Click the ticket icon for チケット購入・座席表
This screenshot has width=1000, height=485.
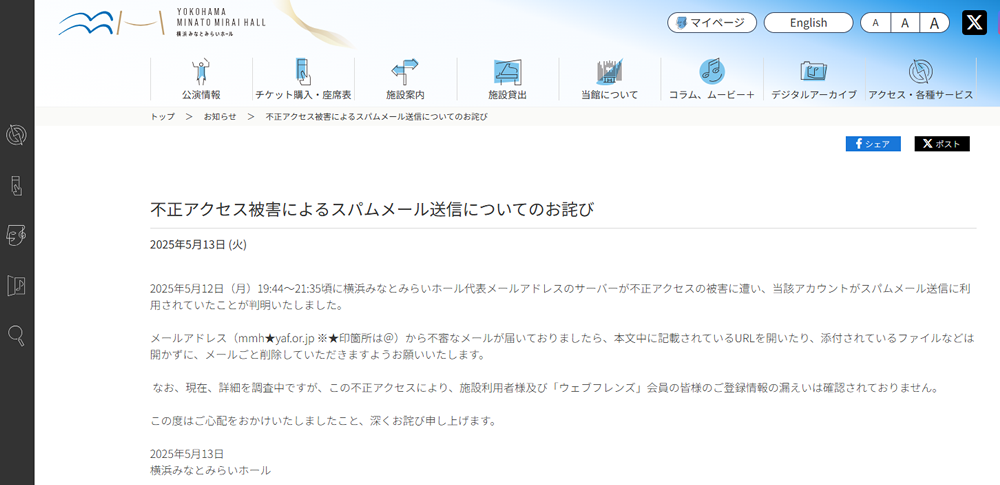(303, 72)
